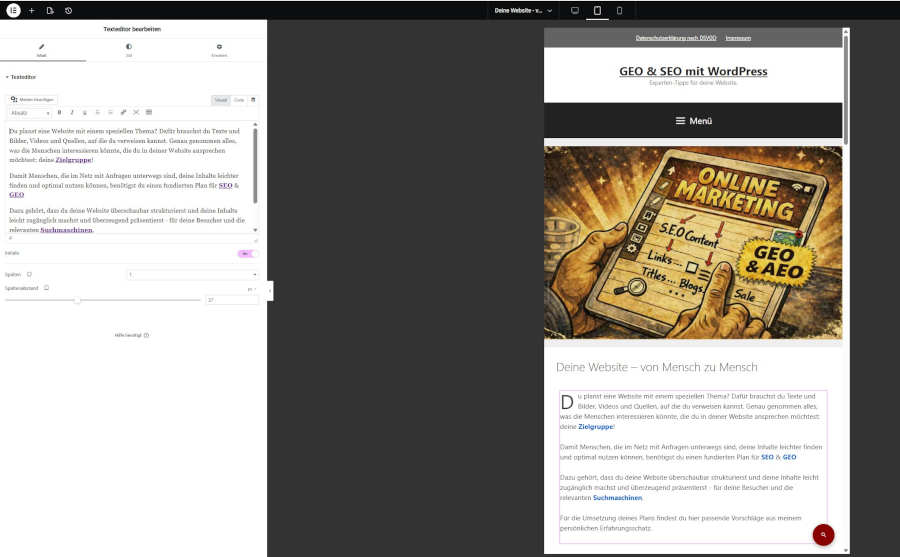This screenshot has height=557, width=900.
Task: Open the Elementor logo menu
Action: 13,10
